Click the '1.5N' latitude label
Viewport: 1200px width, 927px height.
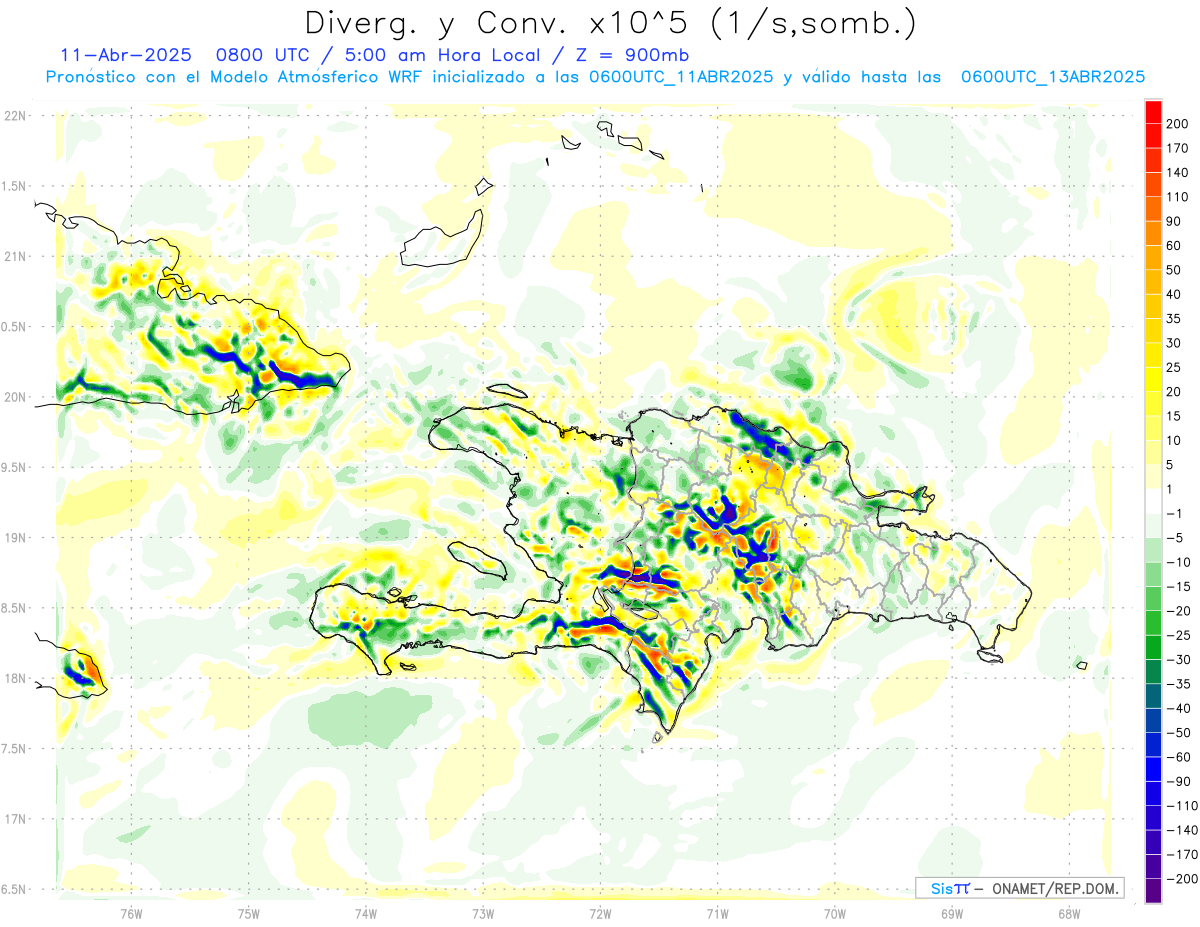[x=15, y=186]
